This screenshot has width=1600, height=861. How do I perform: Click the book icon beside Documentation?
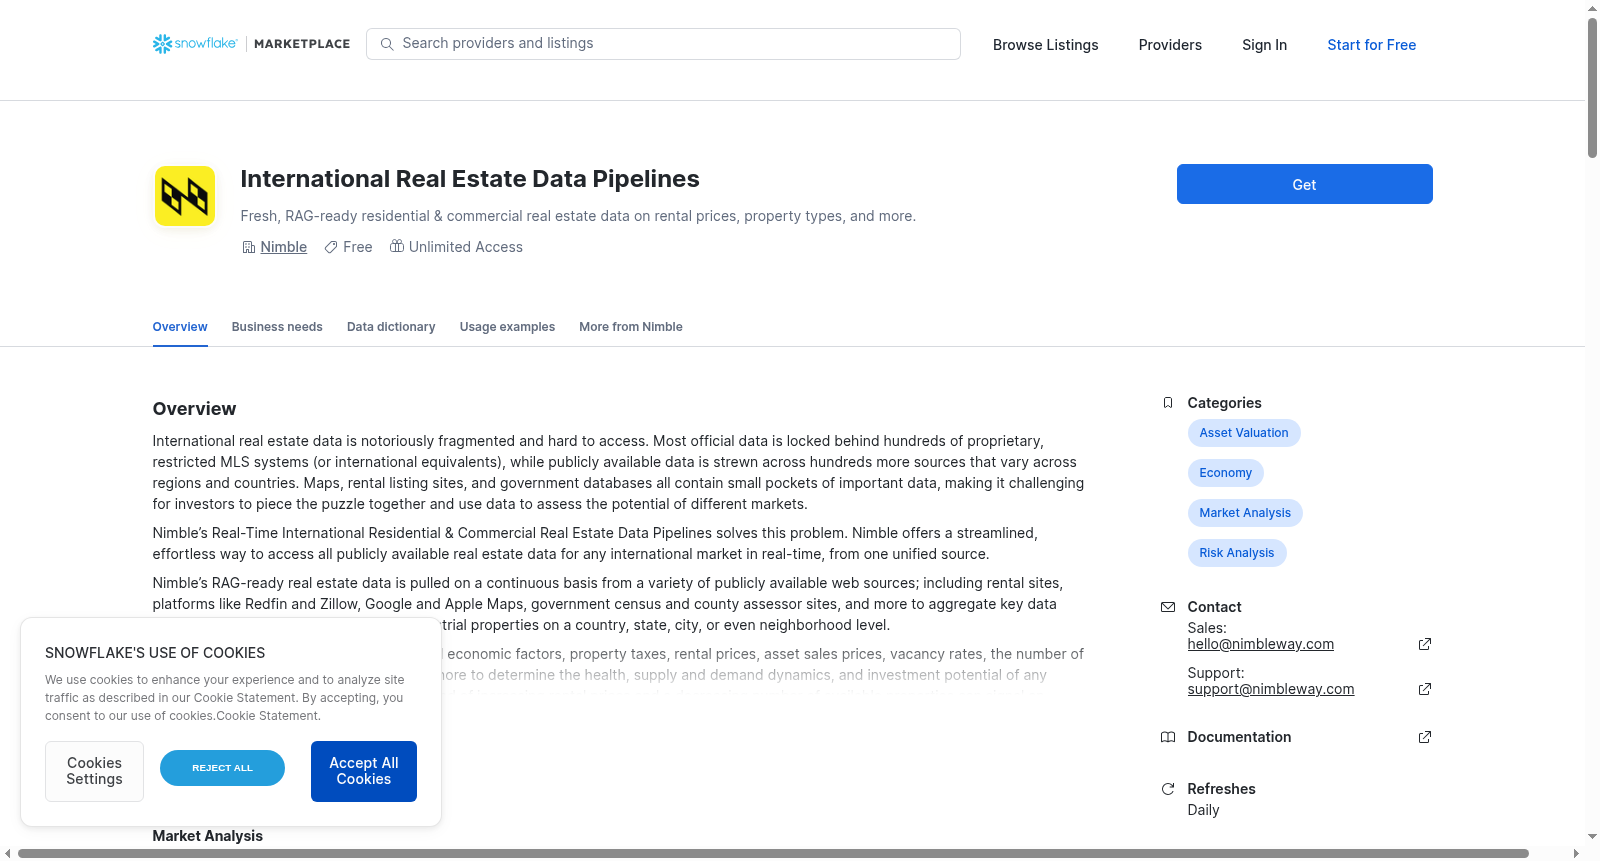pyautogui.click(x=1168, y=737)
